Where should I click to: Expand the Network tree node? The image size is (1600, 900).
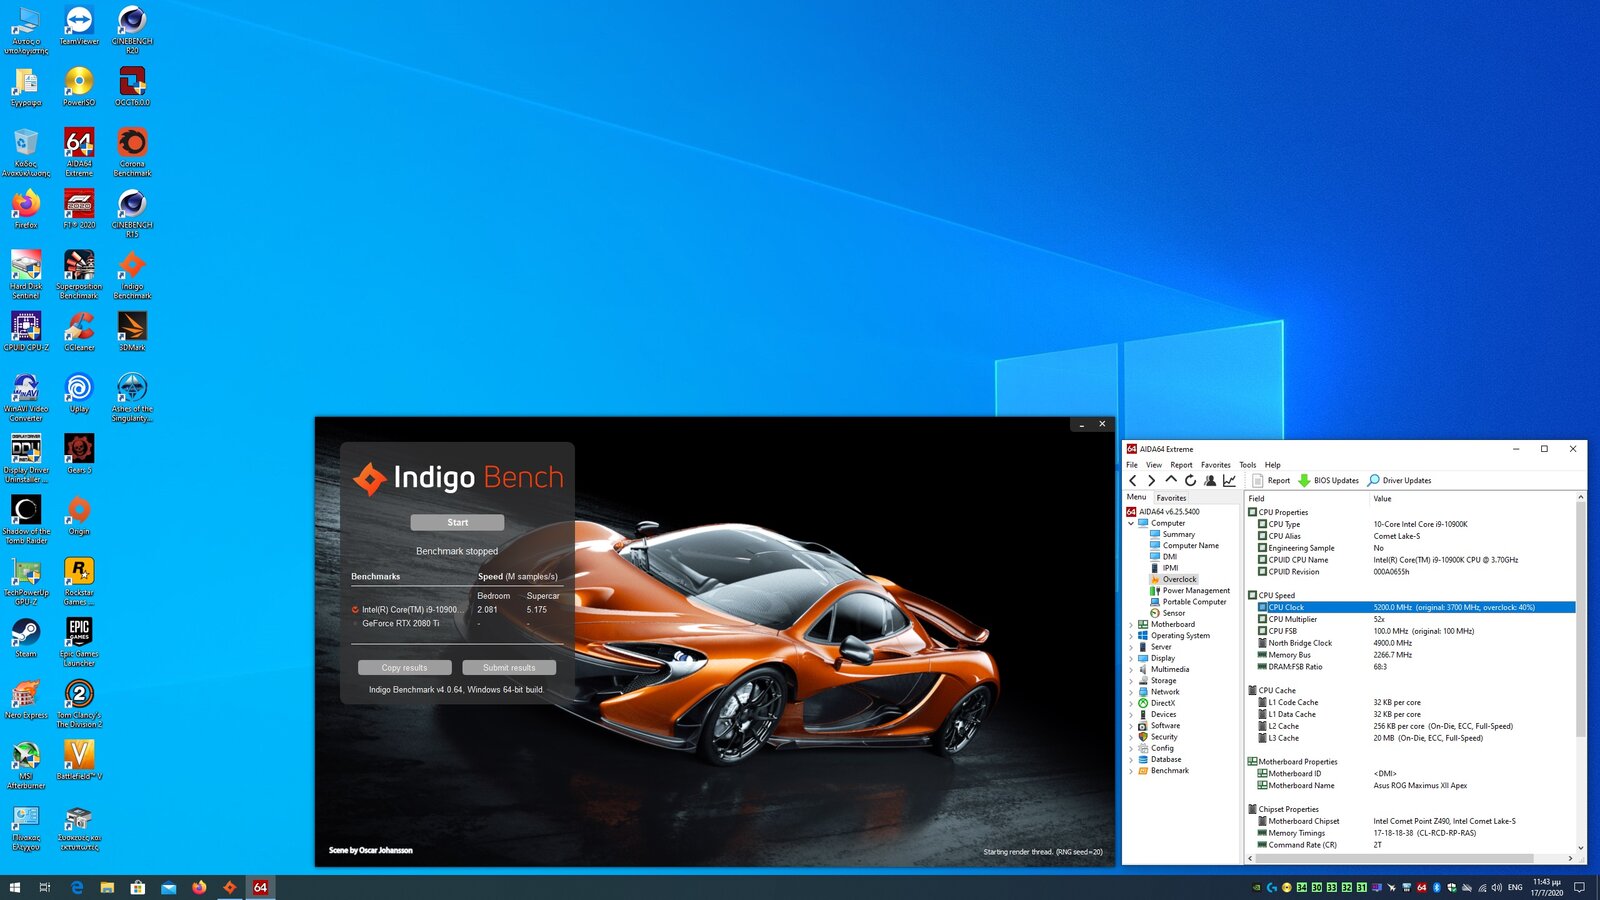(1131, 692)
